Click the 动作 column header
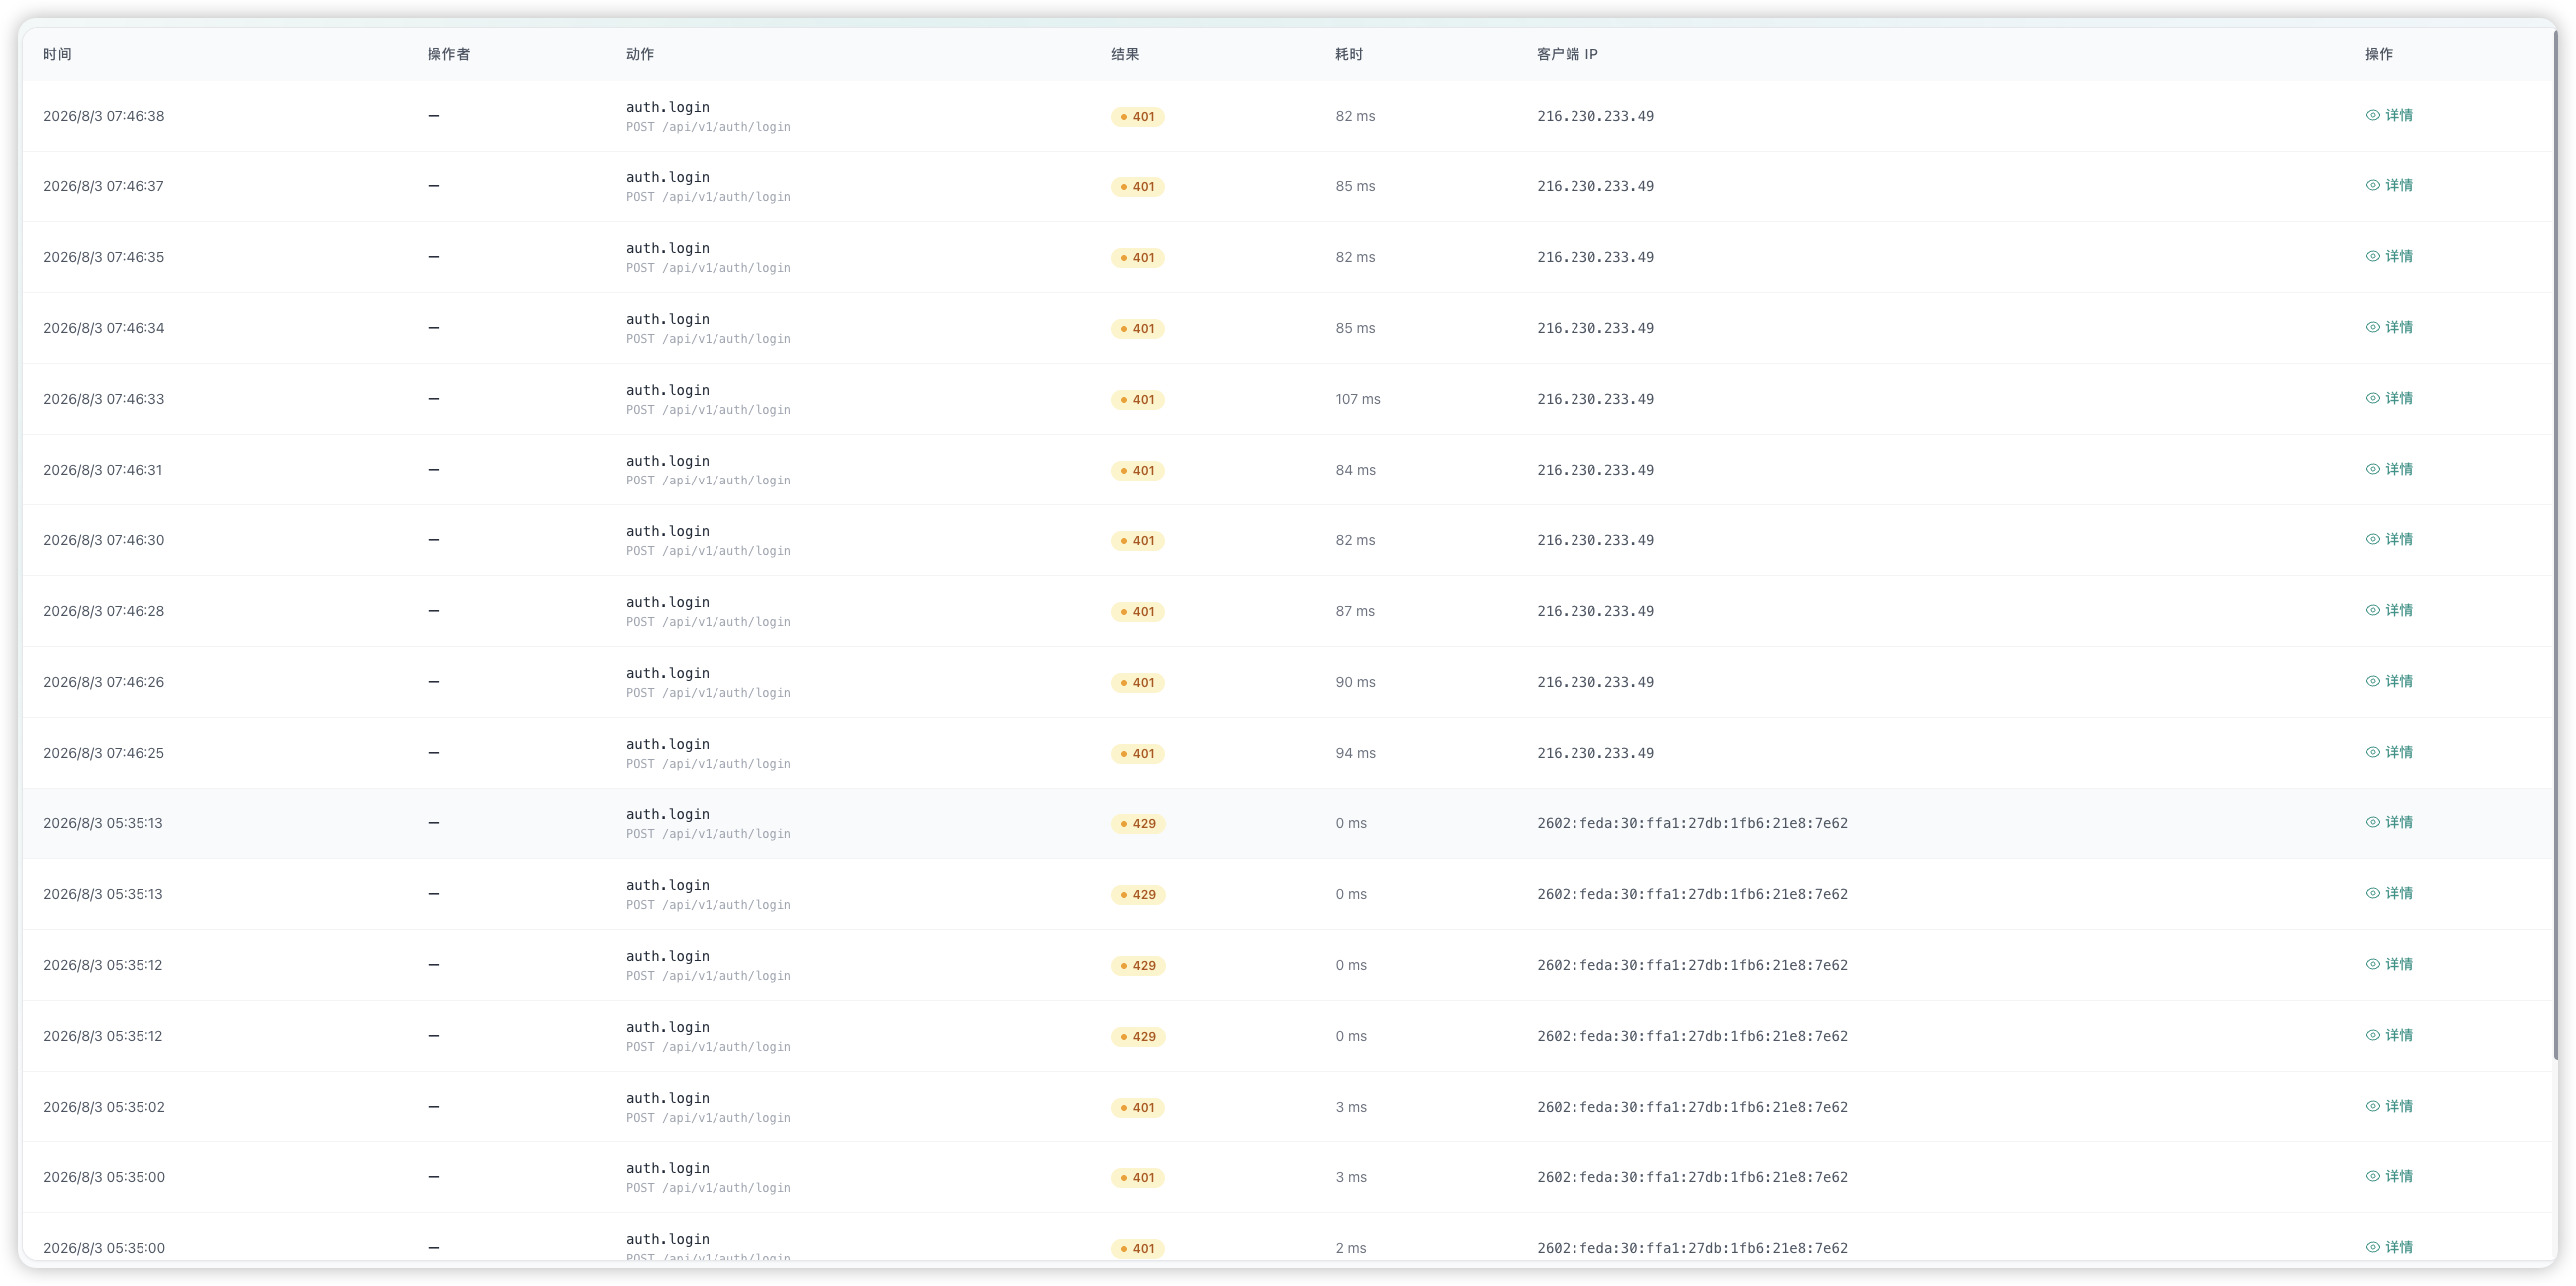 639,54
